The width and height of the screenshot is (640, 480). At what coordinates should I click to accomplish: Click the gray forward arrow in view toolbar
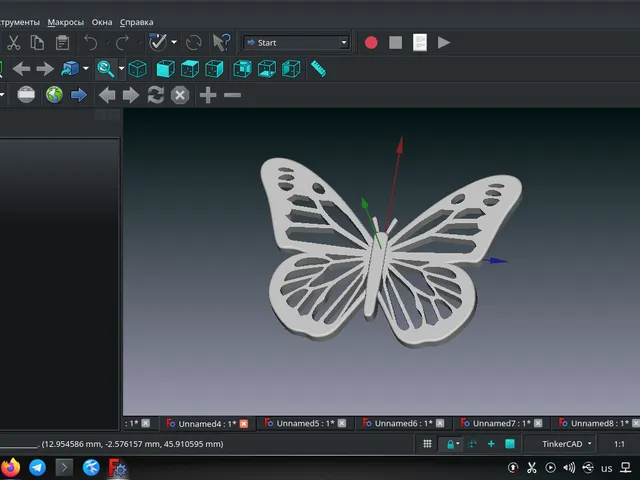(x=45, y=69)
